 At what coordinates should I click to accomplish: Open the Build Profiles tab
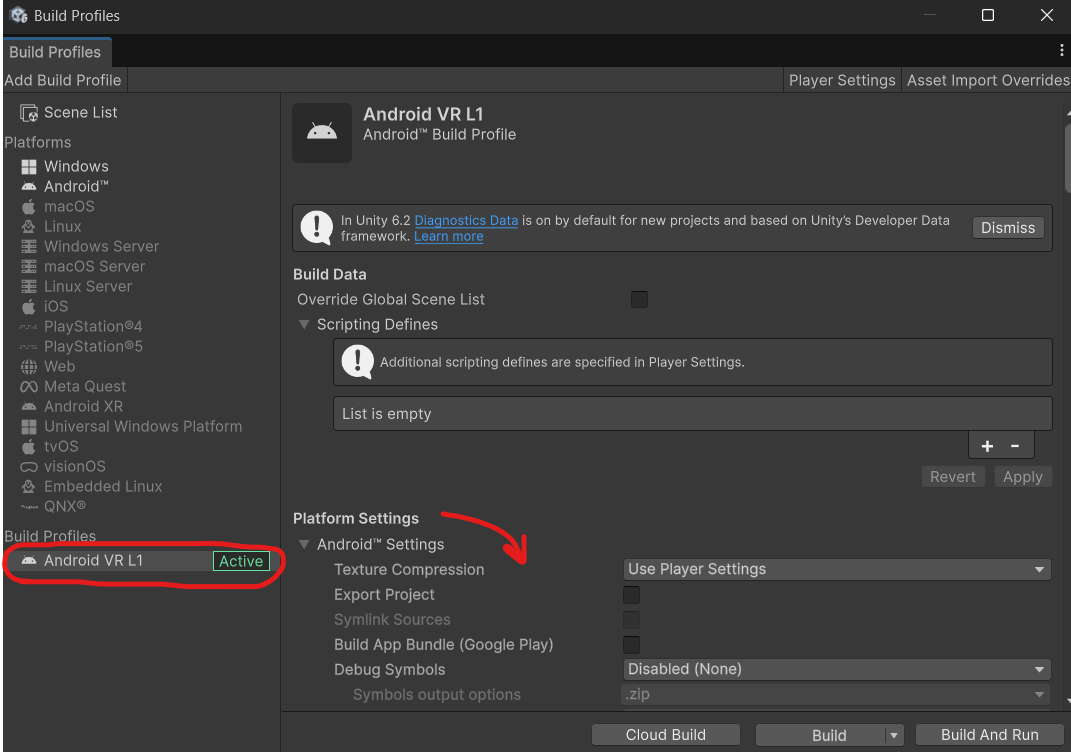pyautogui.click(x=55, y=52)
